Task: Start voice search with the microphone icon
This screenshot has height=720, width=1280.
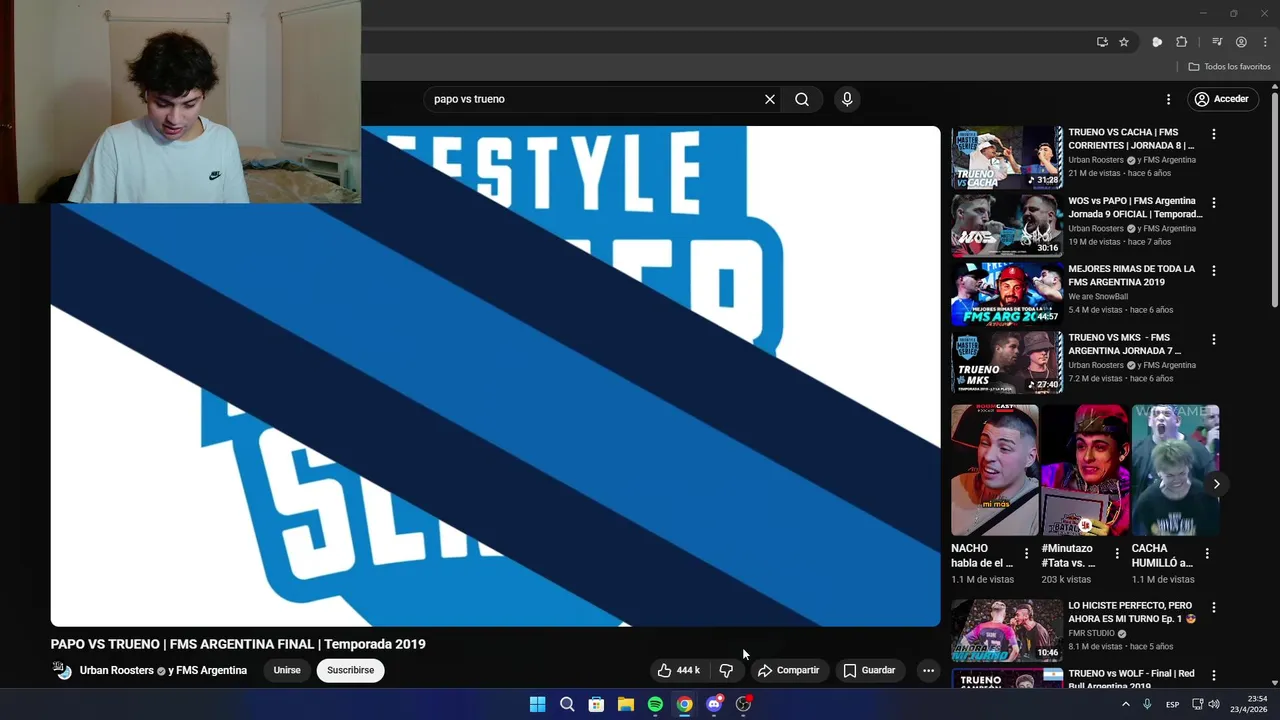Action: (847, 99)
